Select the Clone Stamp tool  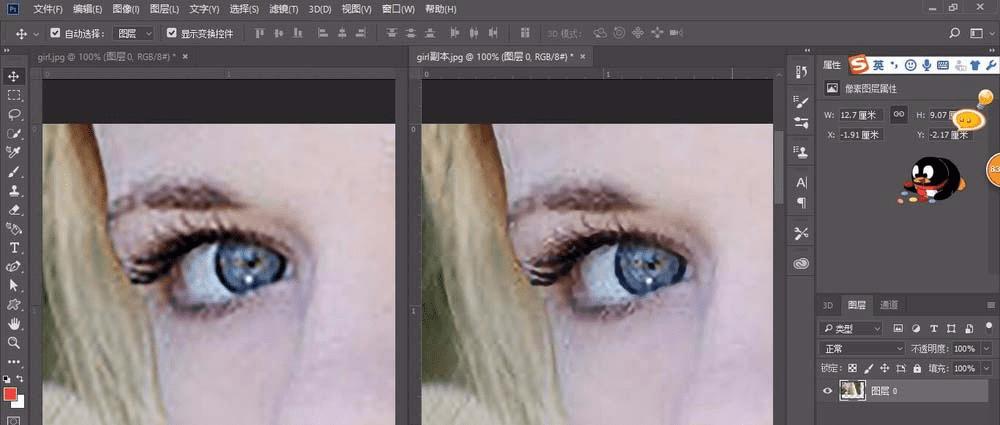(x=13, y=190)
